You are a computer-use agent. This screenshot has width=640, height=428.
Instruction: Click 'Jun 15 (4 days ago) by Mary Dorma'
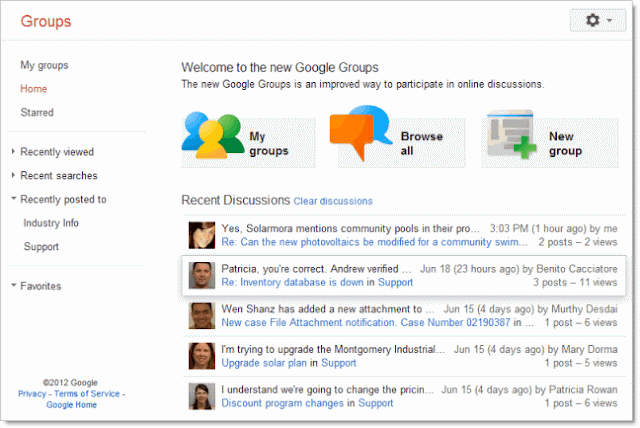536,349
